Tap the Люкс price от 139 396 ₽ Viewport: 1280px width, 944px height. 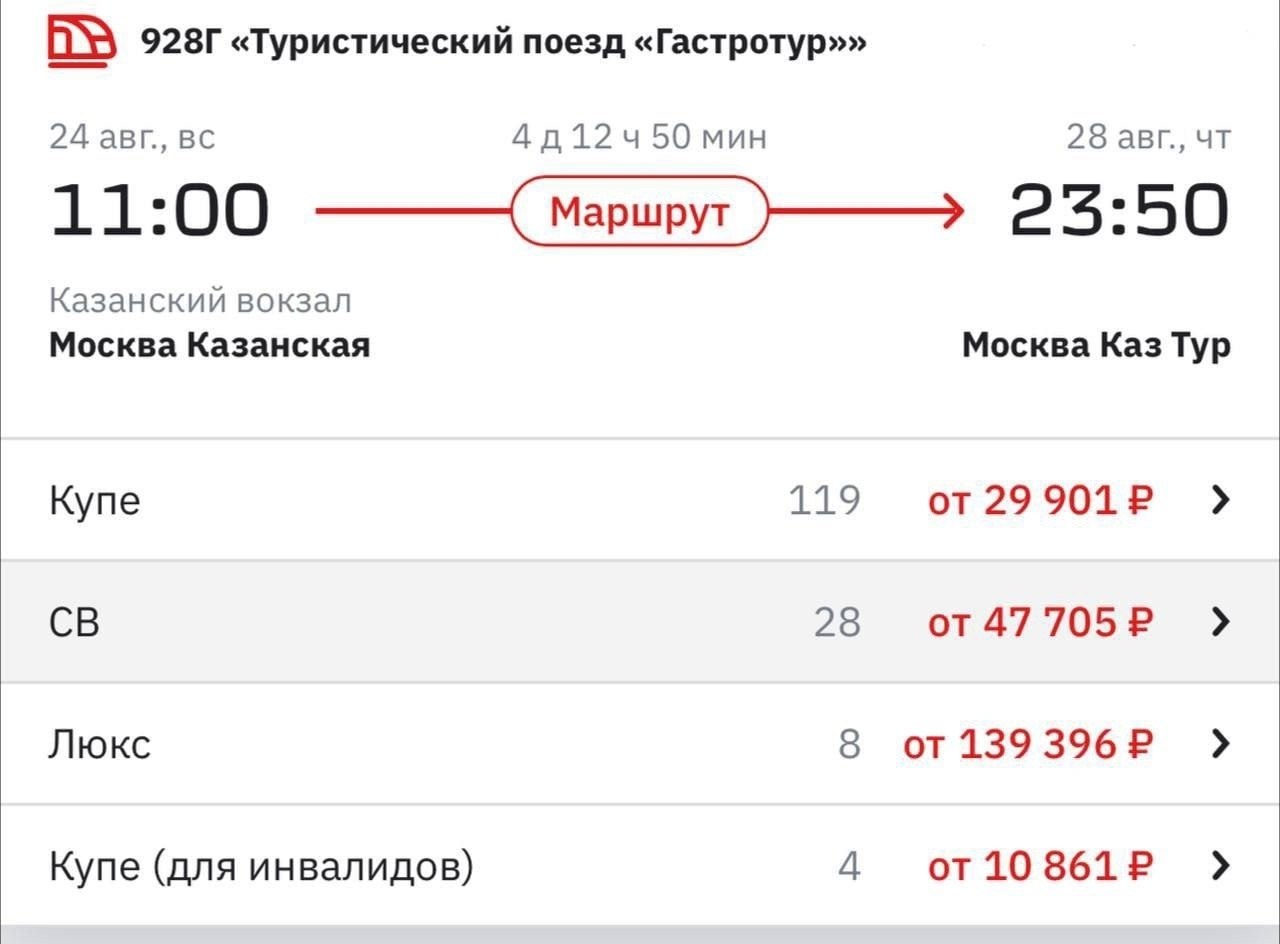pos(1028,745)
